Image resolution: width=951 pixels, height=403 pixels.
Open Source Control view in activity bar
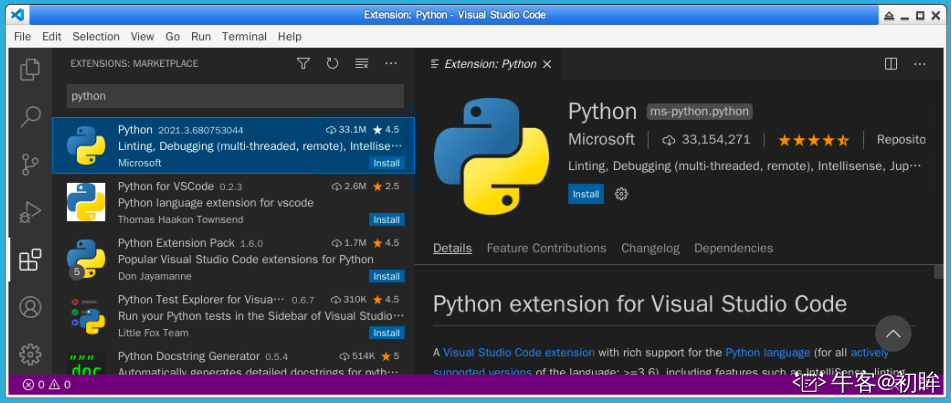click(x=30, y=164)
